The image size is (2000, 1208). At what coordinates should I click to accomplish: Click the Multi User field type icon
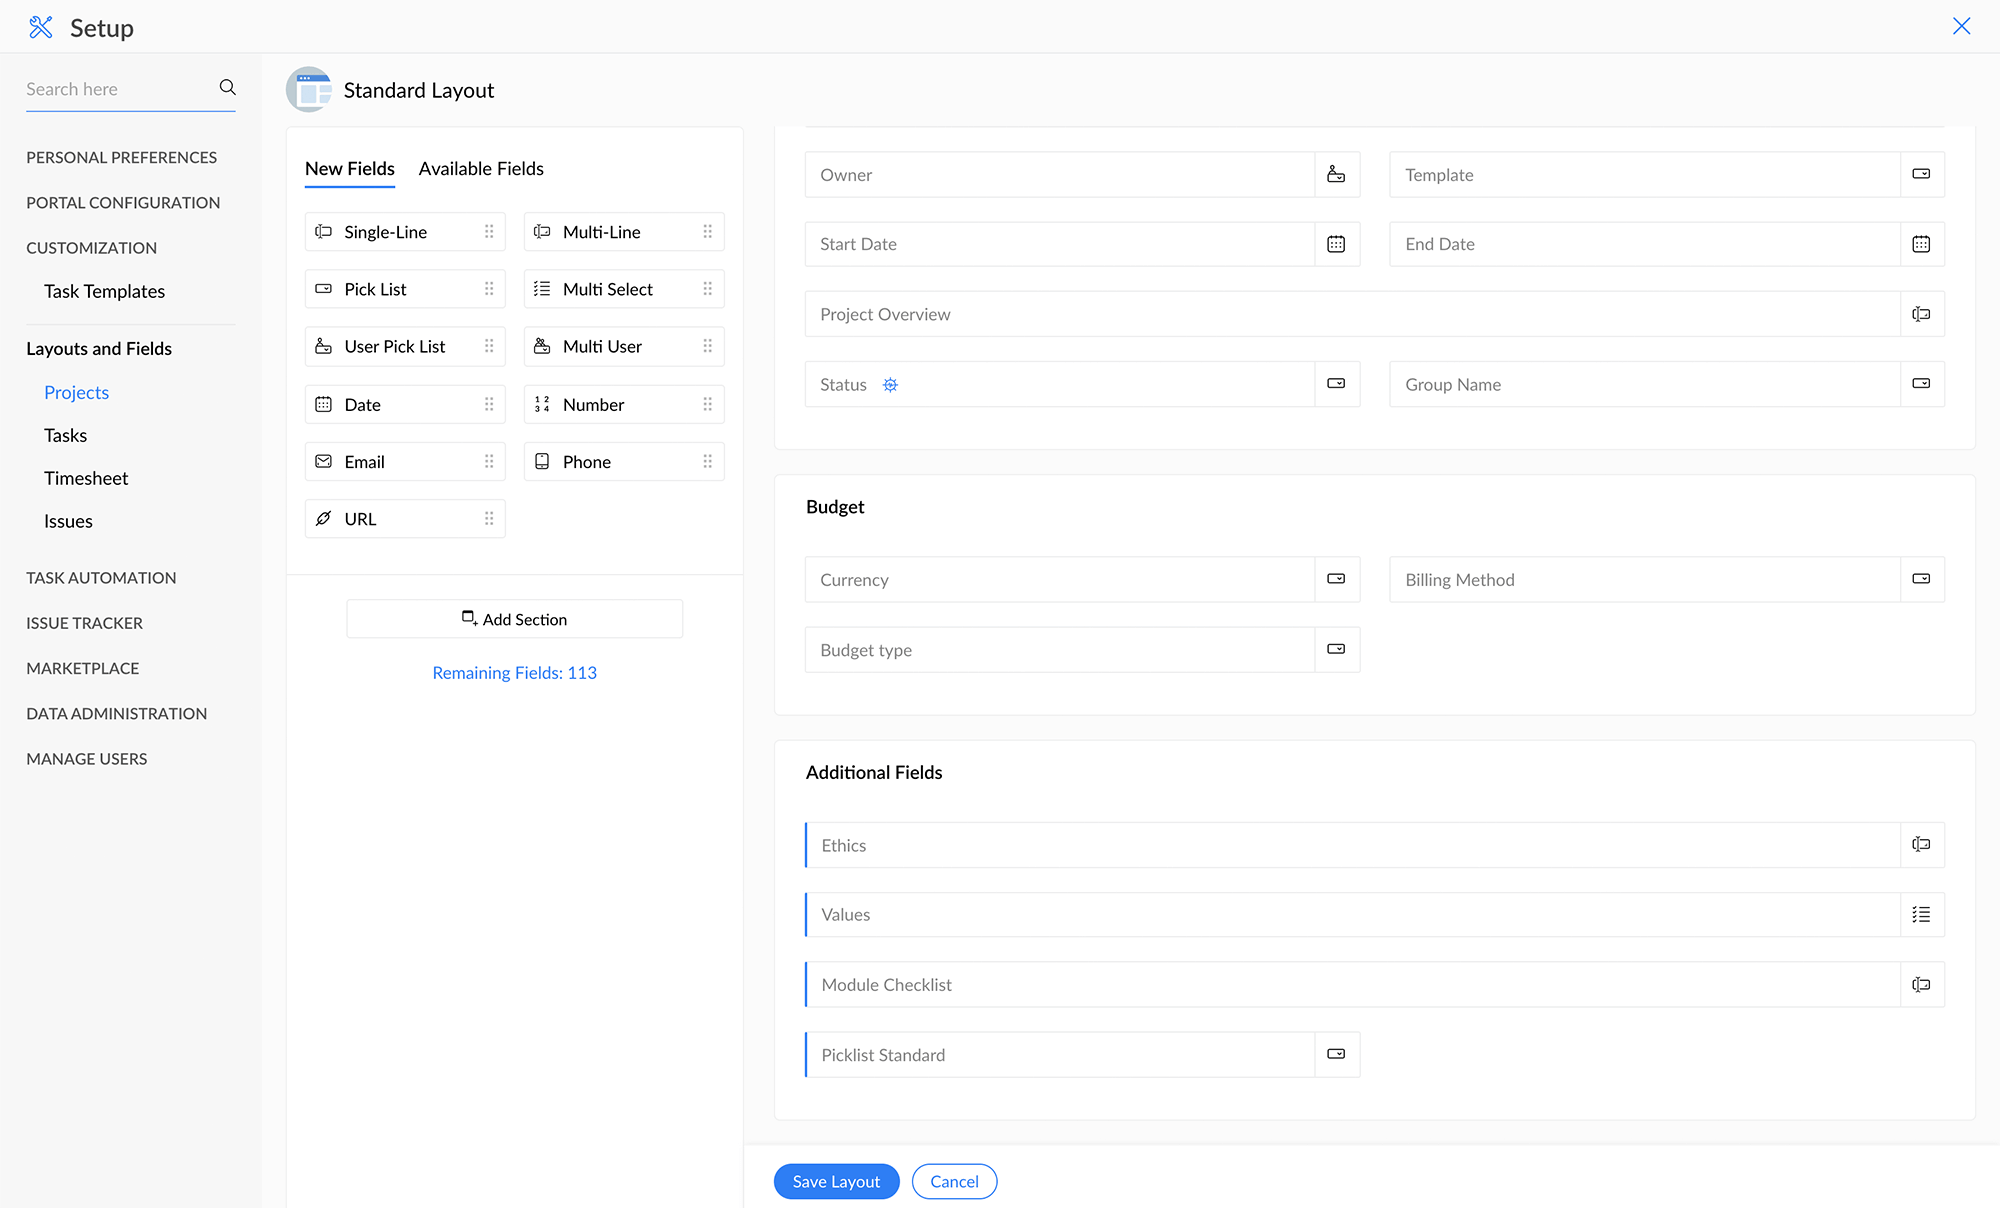tap(542, 347)
